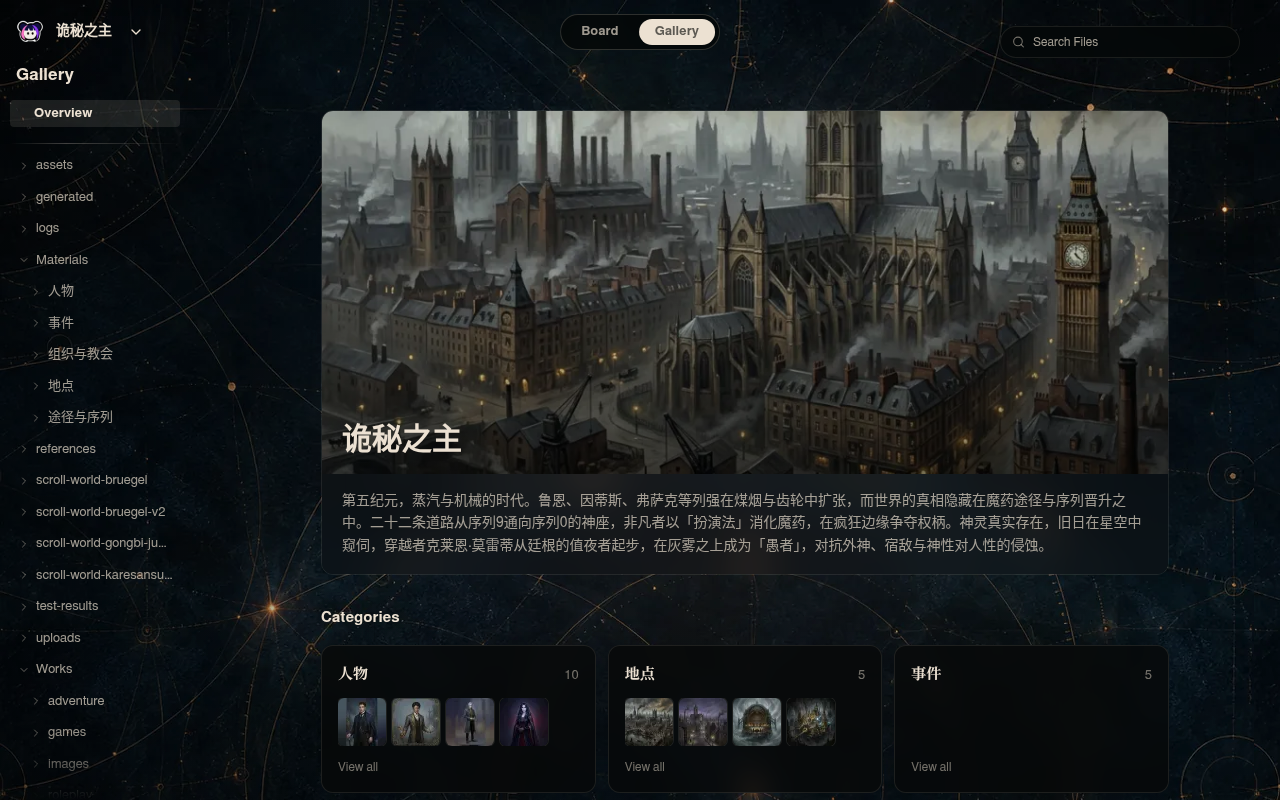Open the 诡秘之主 workspace dropdown arrow
This screenshot has height=800, width=1280.
[136, 31]
